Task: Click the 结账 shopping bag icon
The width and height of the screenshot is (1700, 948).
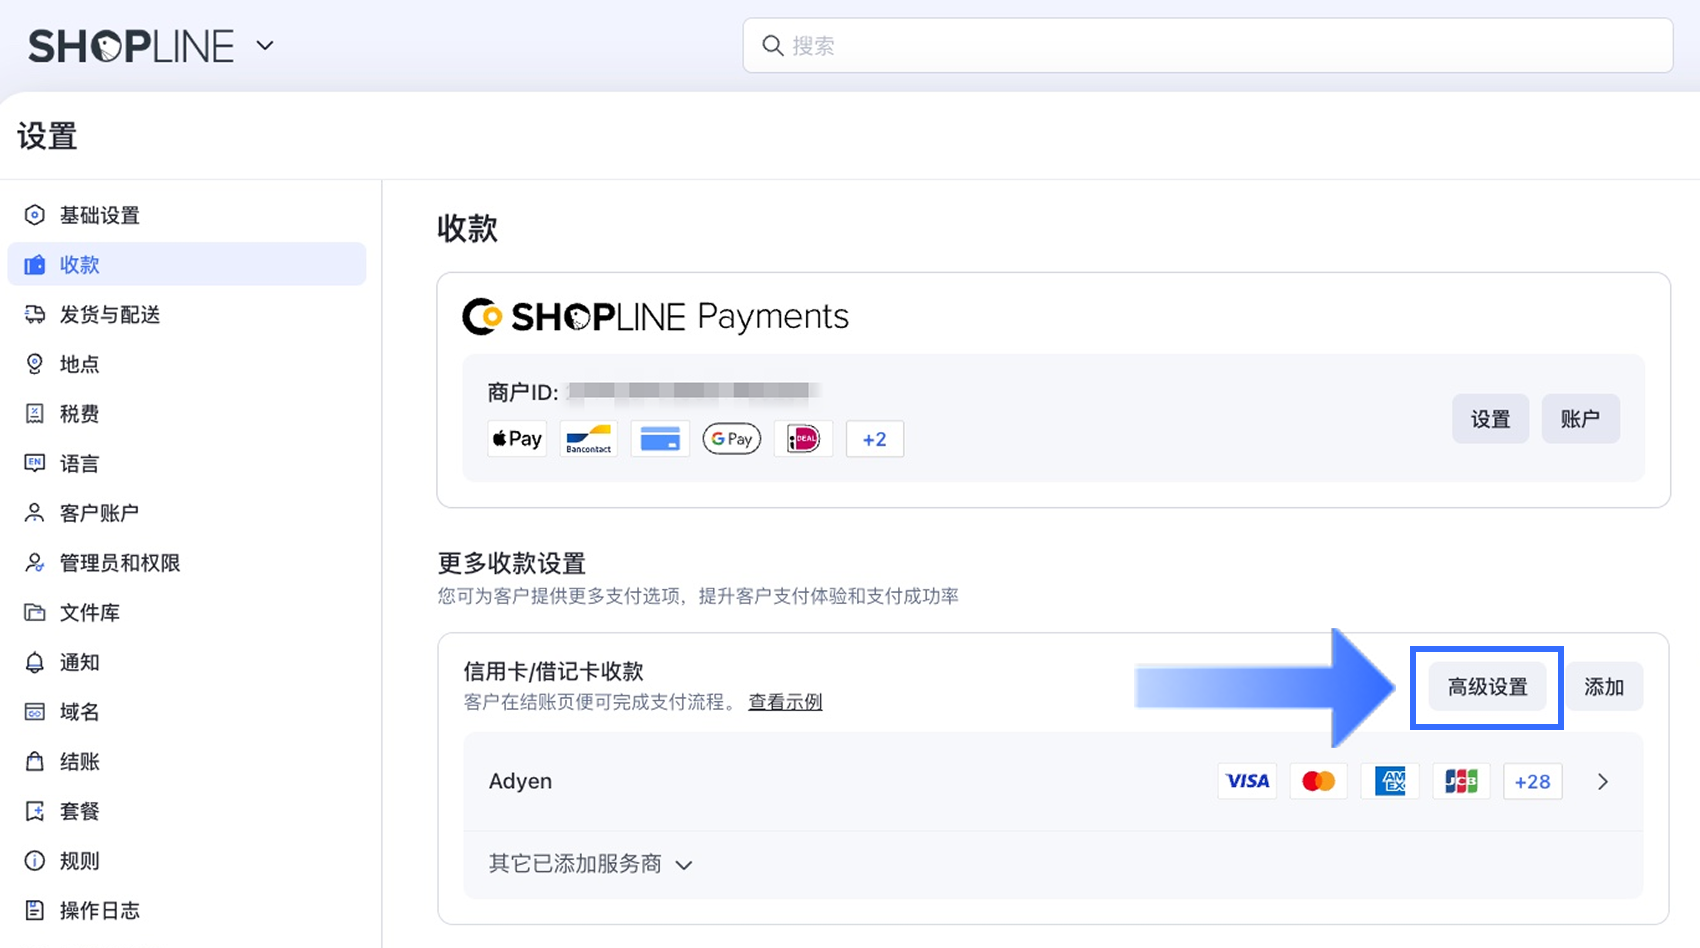Action: [35, 761]
